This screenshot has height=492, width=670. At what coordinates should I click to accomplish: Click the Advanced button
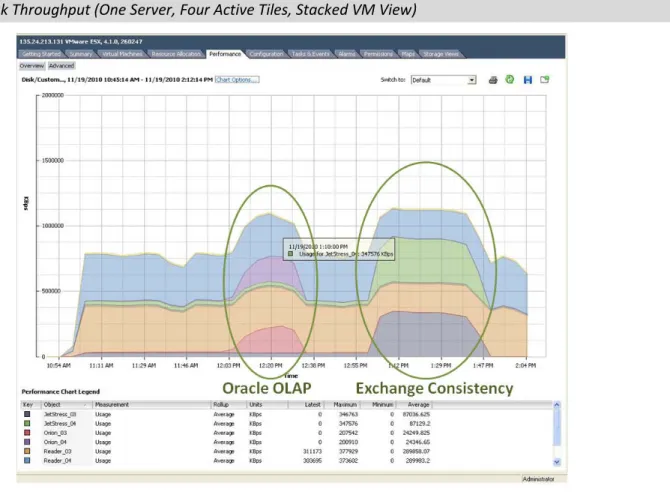[x=61, y=66]
